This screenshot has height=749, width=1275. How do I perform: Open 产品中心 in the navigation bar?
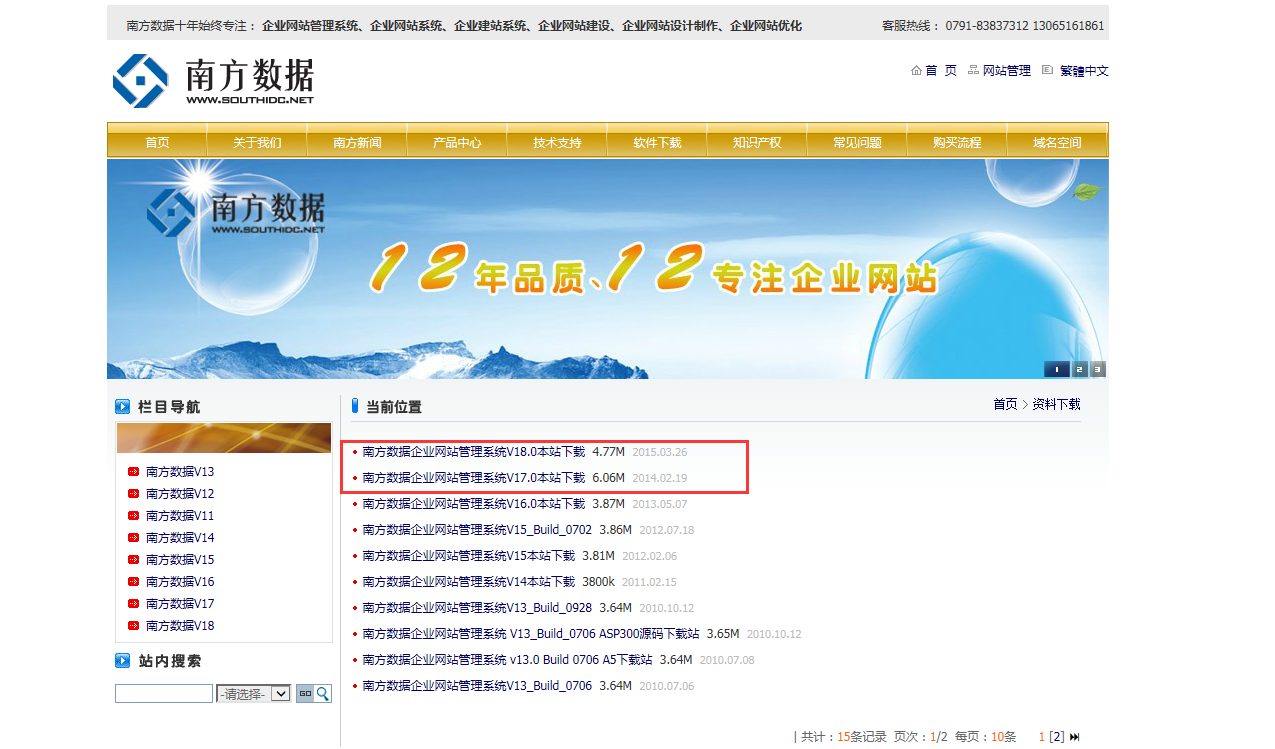[457, 143]
